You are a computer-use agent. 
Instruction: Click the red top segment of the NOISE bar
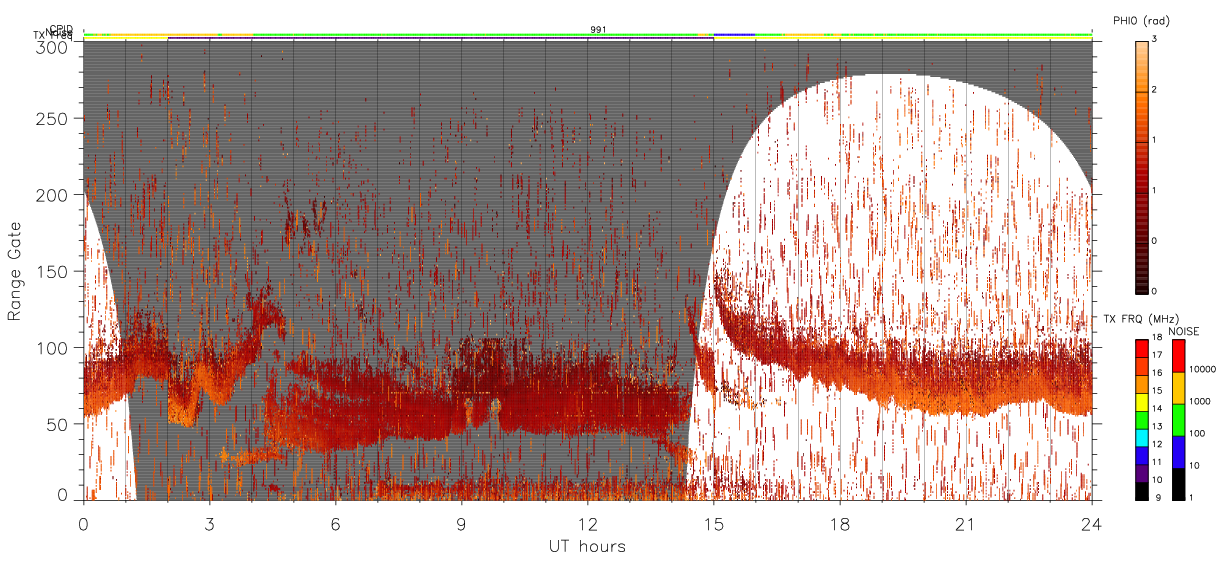pyautogui.click(x=1179, y=356)
